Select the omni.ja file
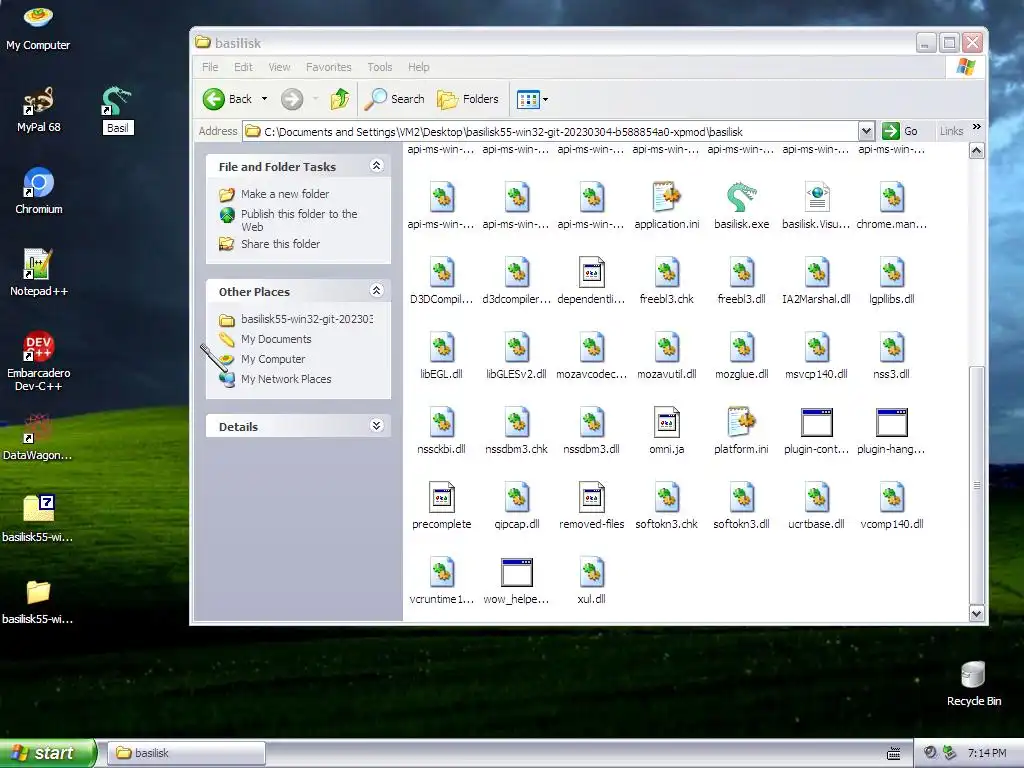1024x768 pixels. (666, 430)
